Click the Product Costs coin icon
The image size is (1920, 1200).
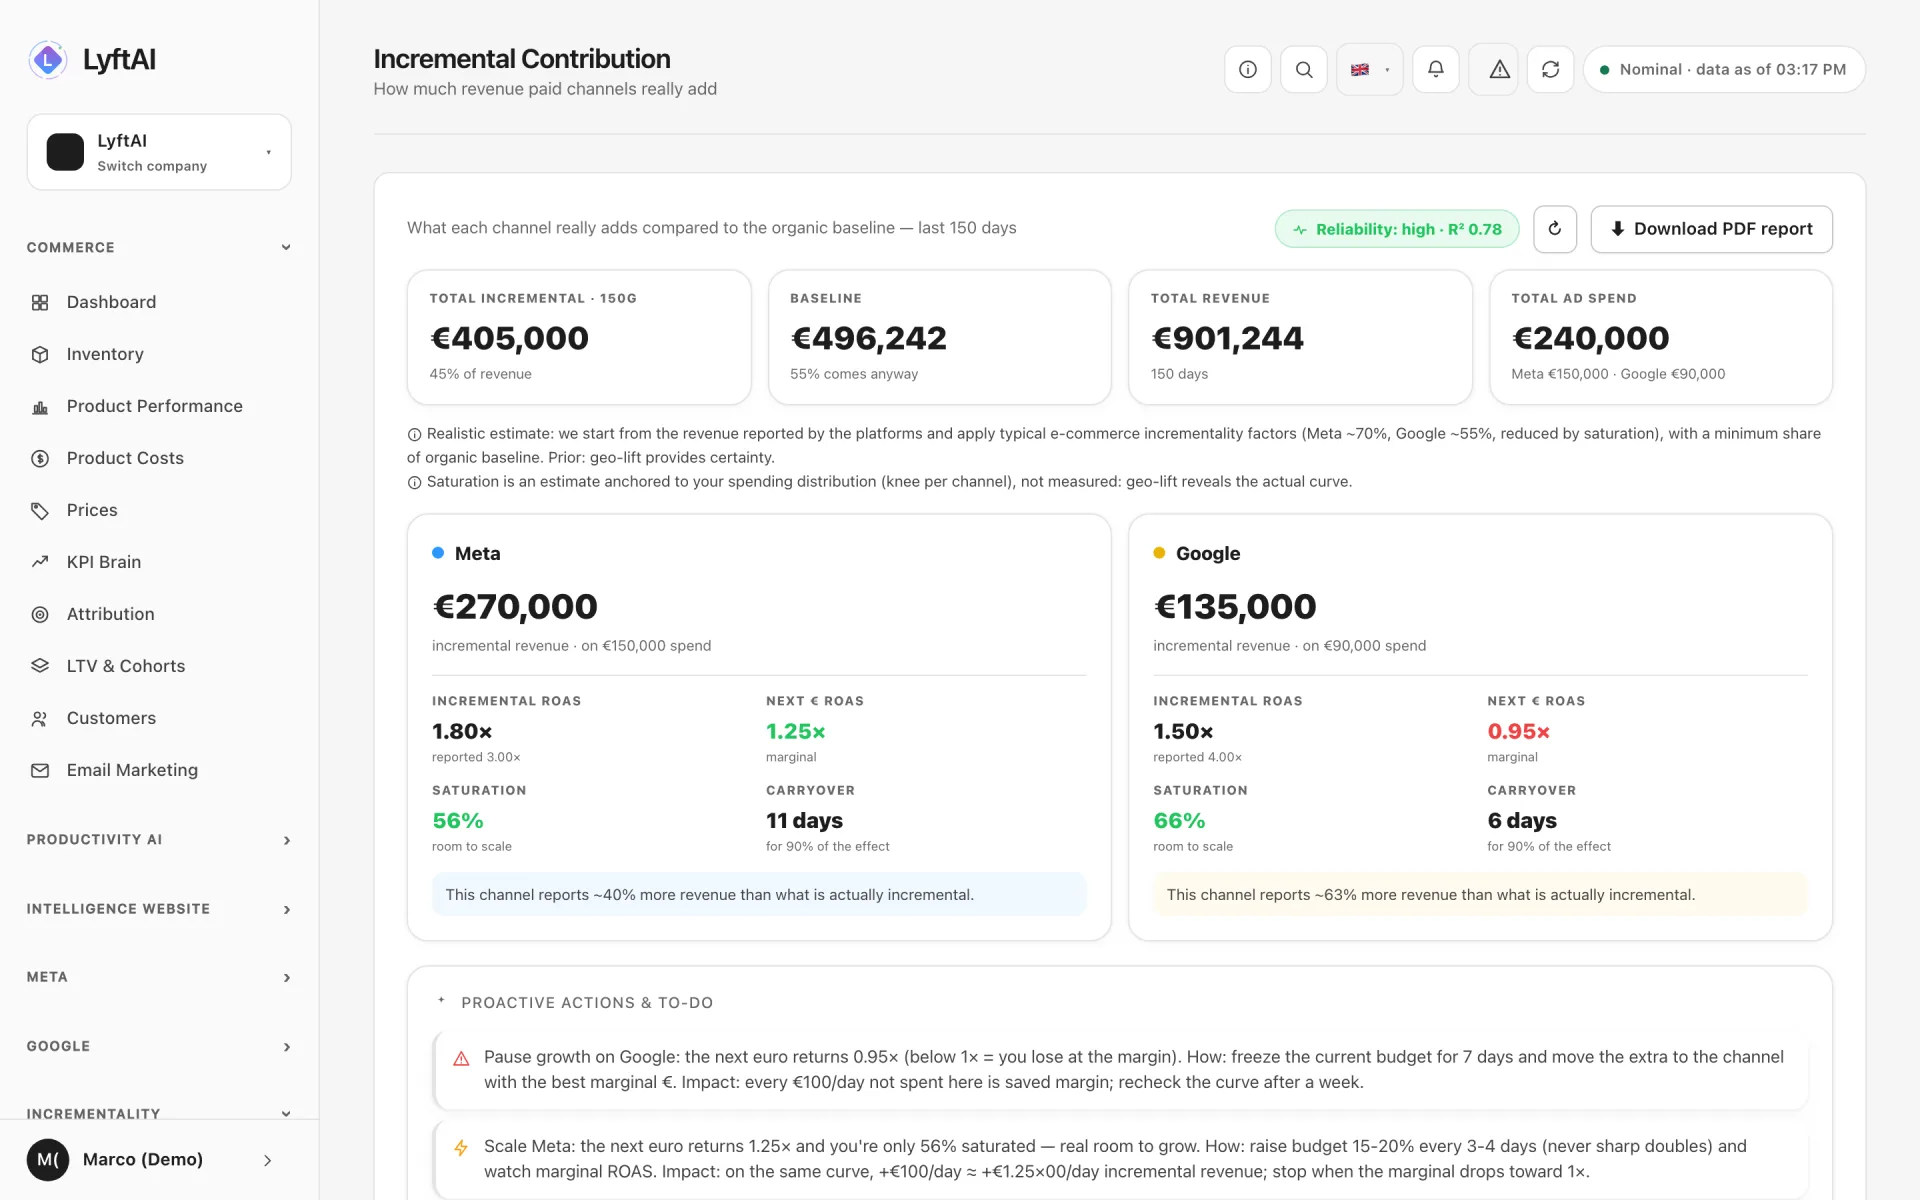(40, 459)
